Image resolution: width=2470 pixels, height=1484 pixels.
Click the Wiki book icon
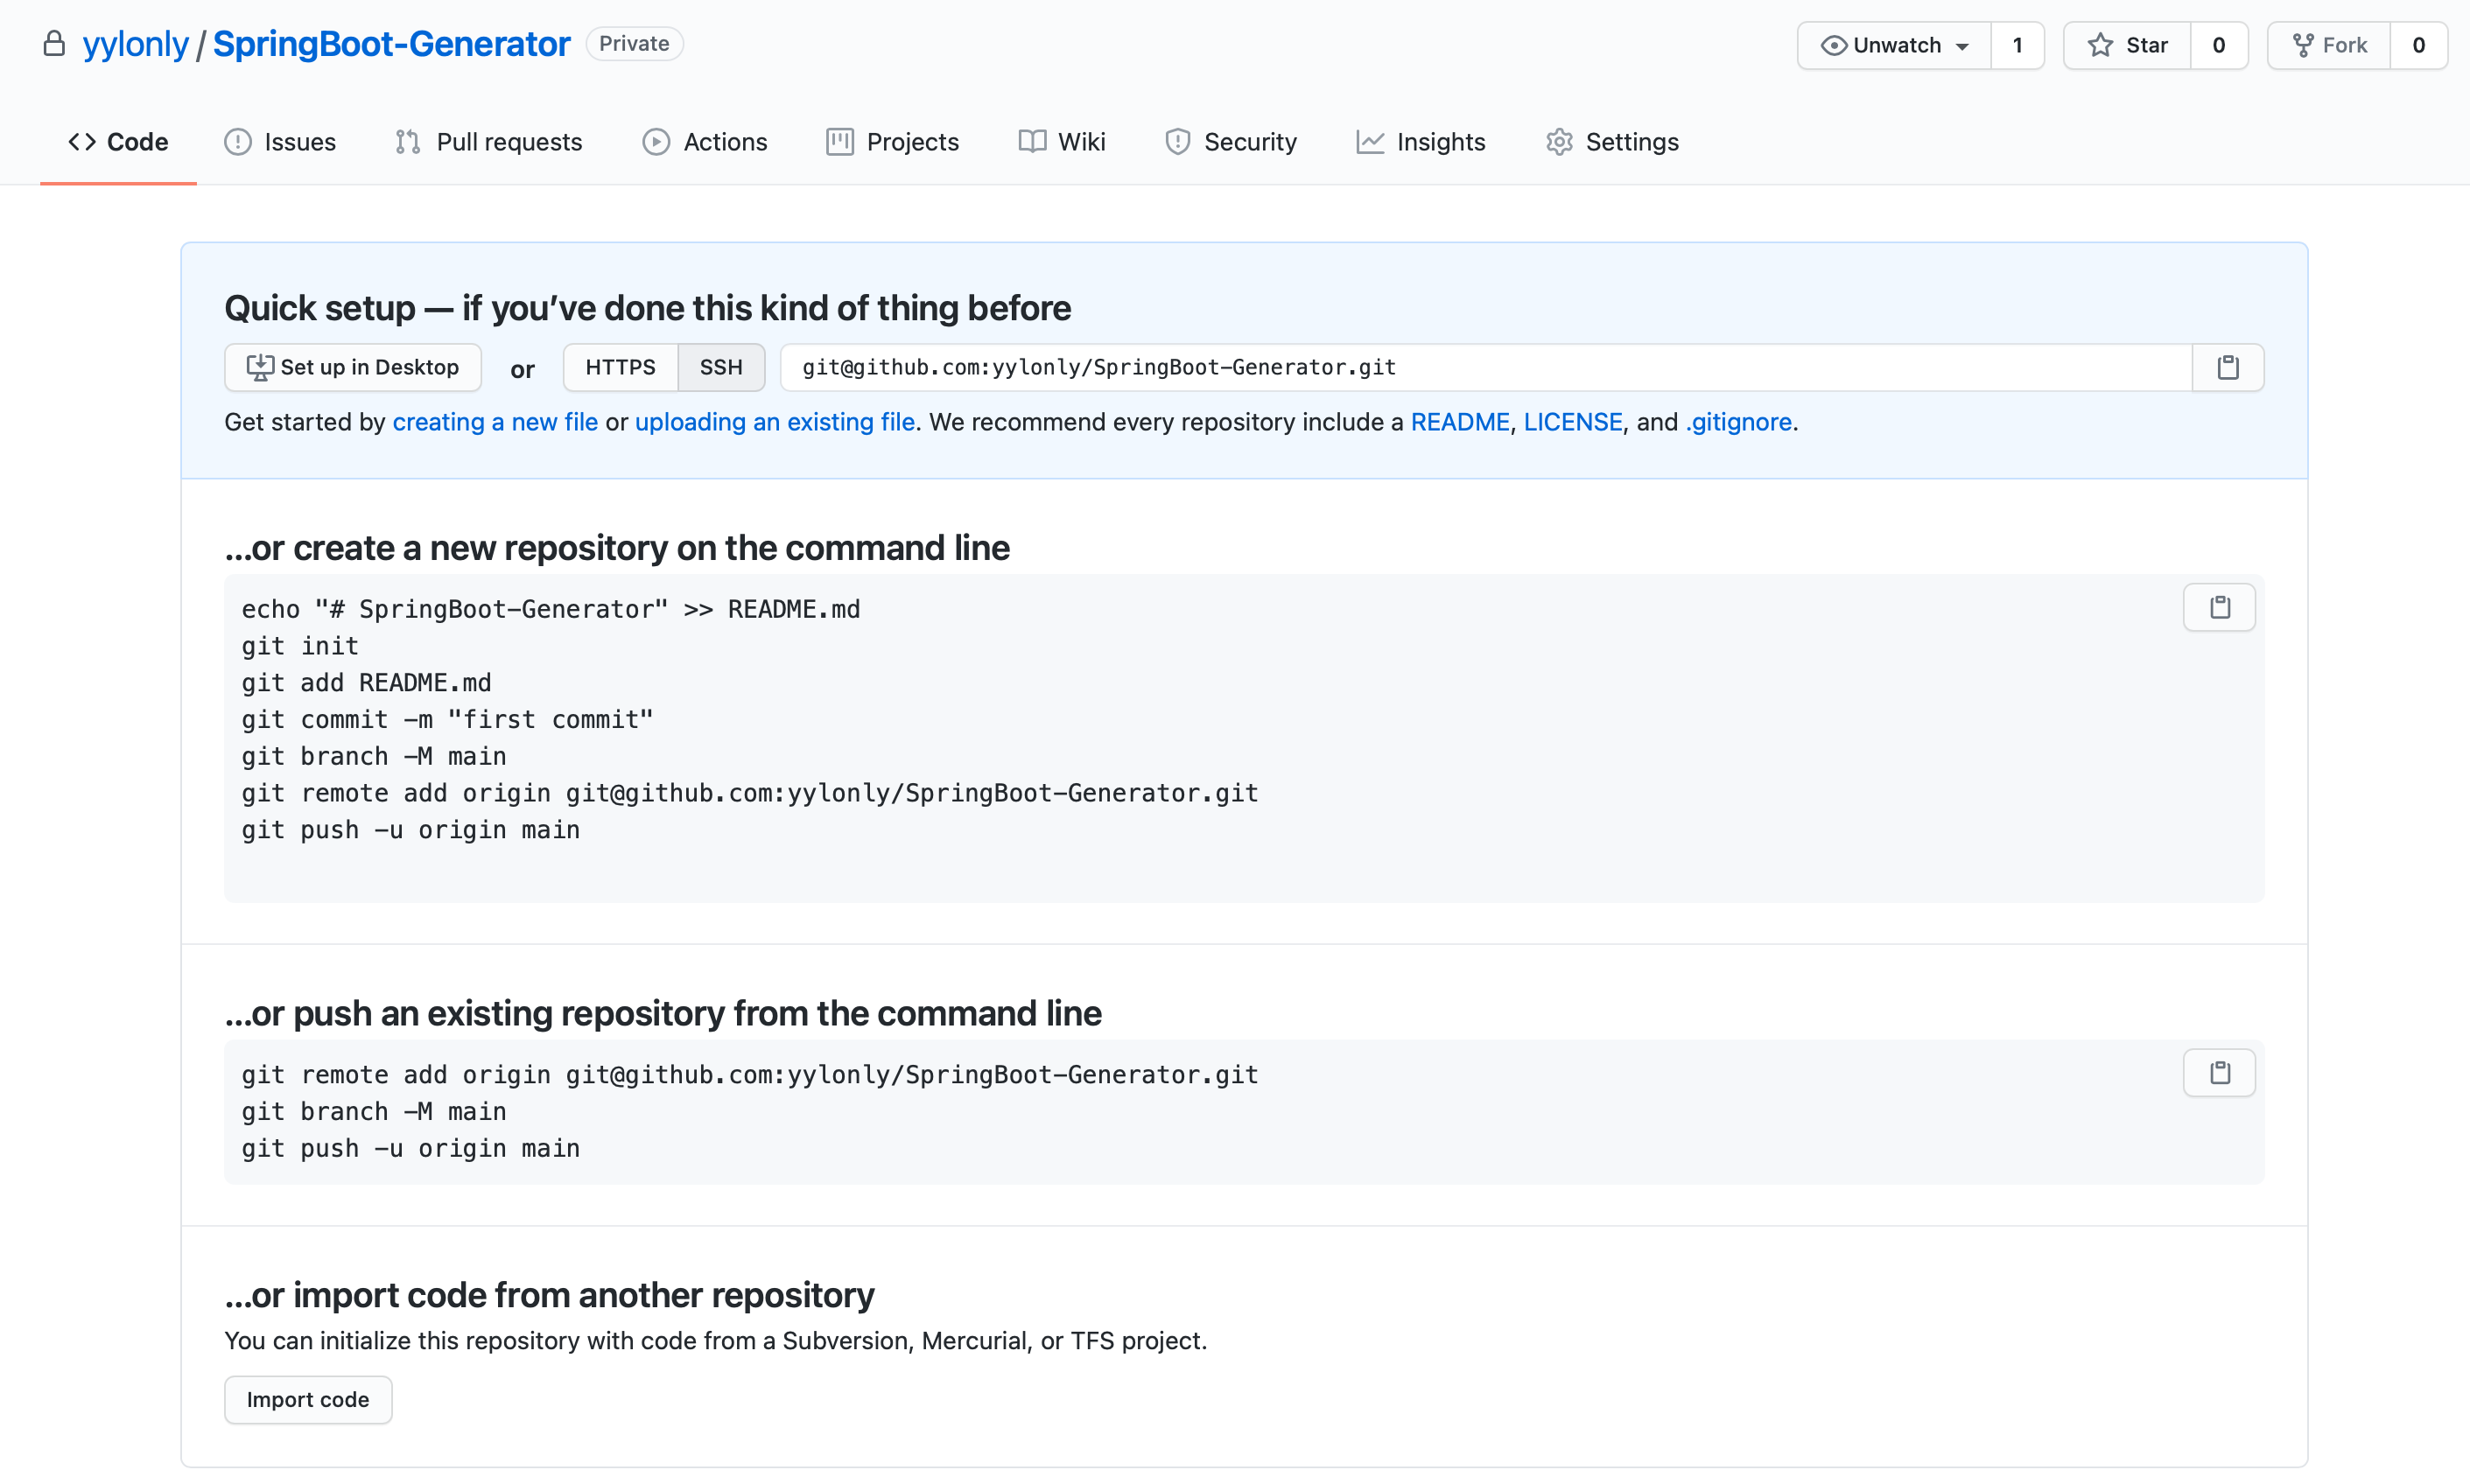(1032, 142)
